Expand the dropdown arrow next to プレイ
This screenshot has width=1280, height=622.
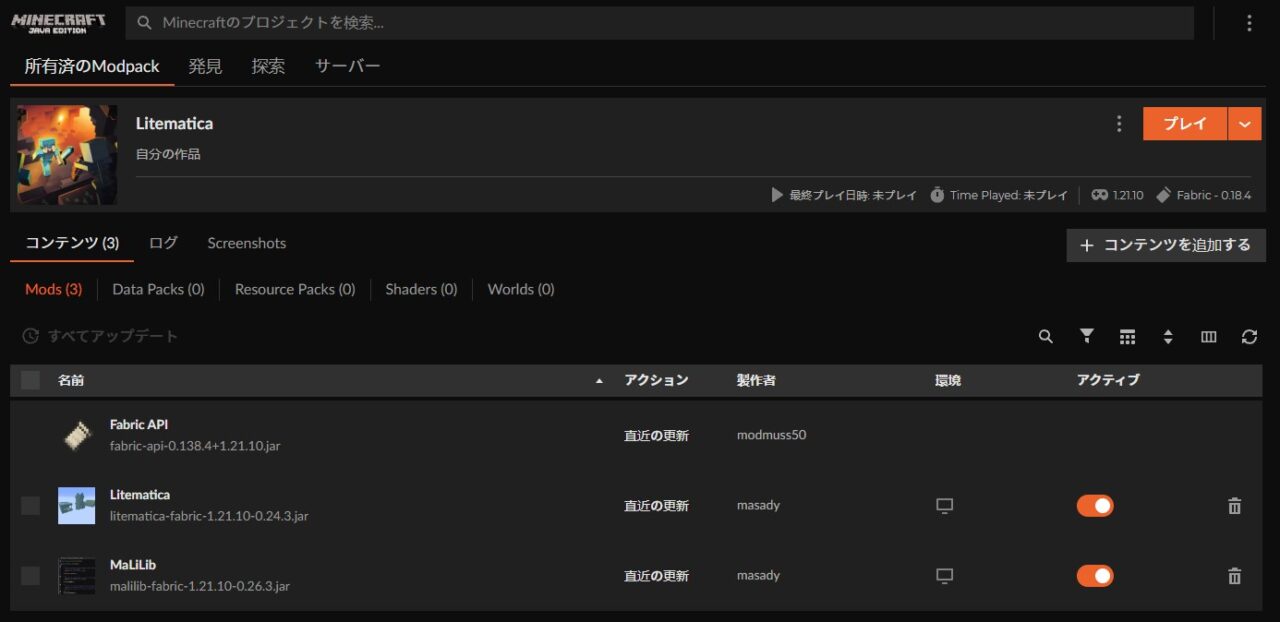click(1244, 124)
